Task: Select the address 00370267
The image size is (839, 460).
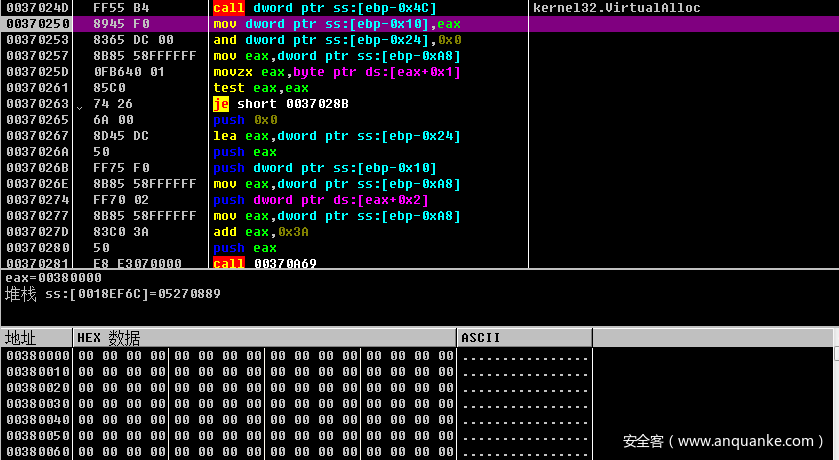Action: pyautogui.click(x=37, y=136)
